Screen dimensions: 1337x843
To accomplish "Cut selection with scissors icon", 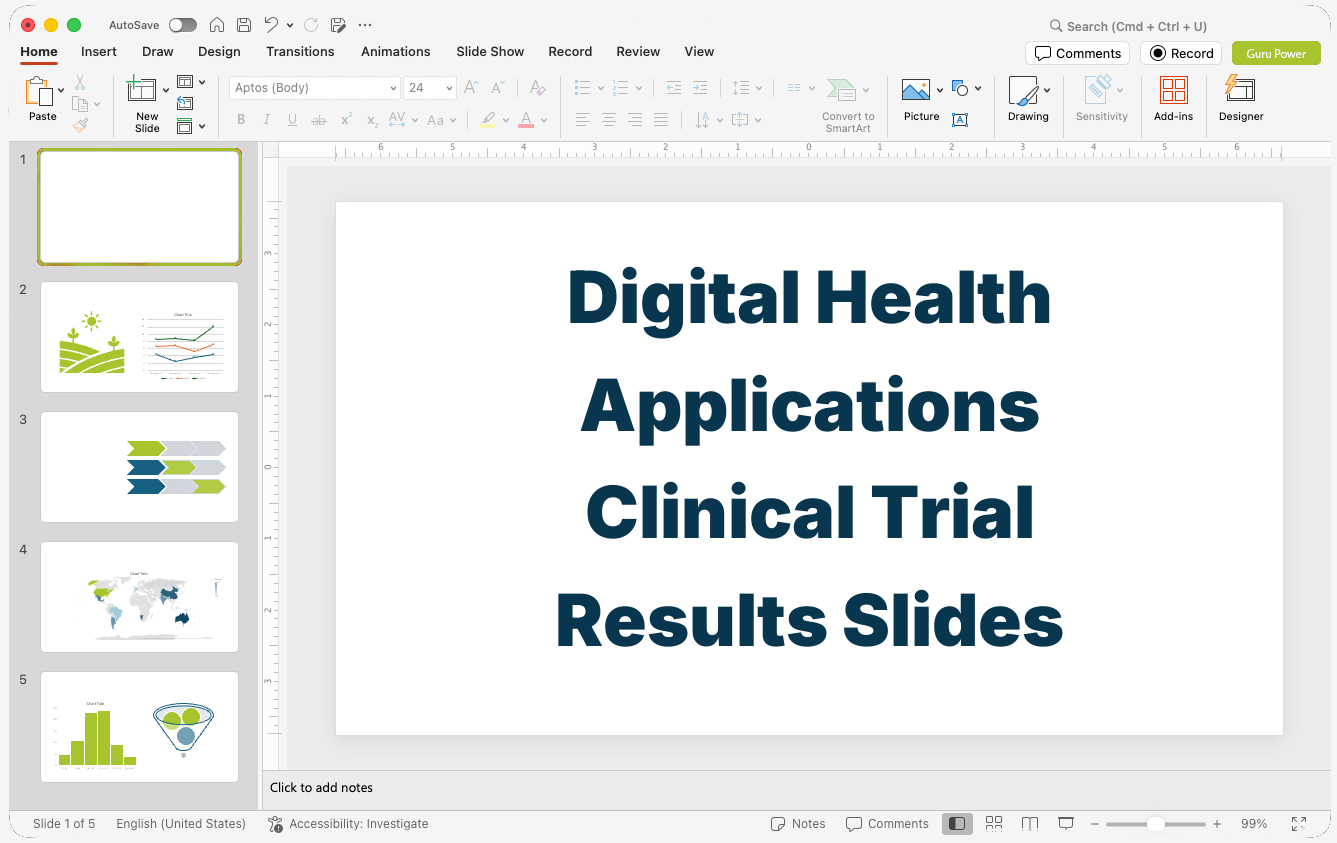I will click(80, 83).
